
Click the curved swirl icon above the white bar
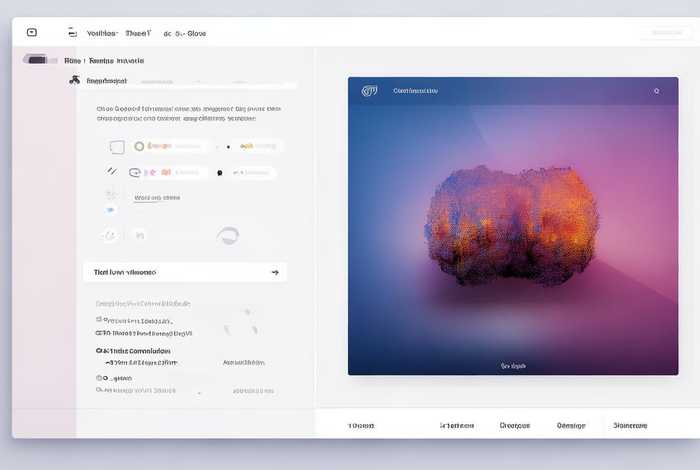tap(228, 236)
